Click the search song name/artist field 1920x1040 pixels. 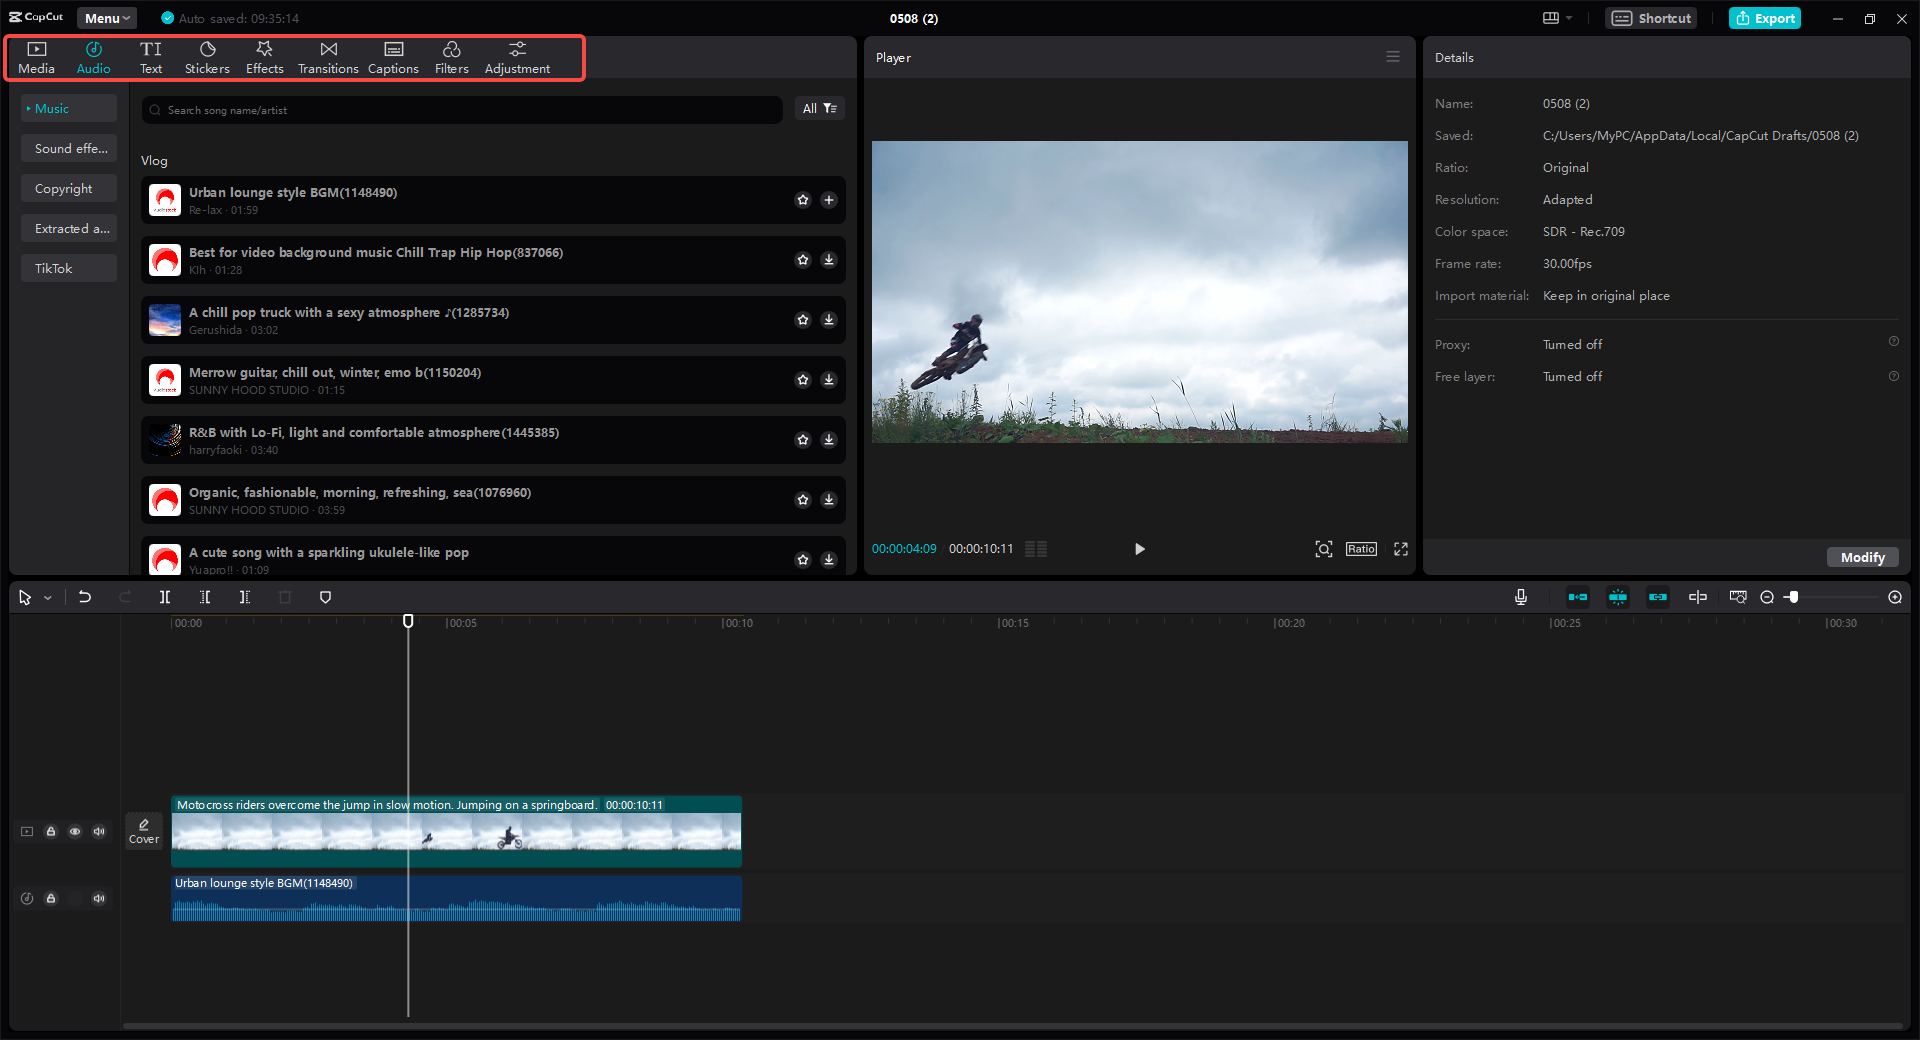(x=460, y=109)
